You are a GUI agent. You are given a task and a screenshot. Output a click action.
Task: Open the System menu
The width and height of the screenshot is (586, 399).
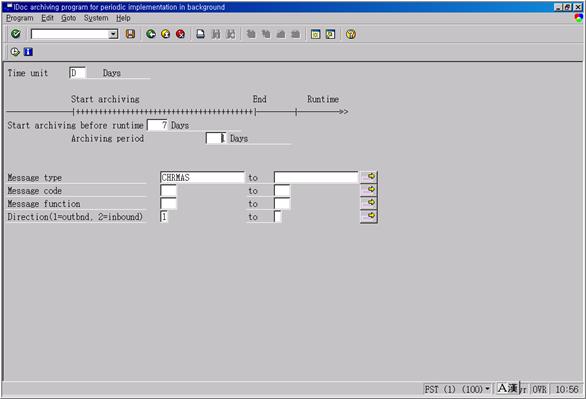[x=96, y=18]
